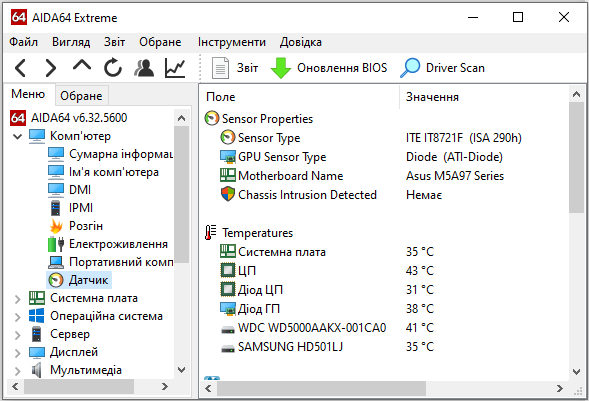Expand the Системна плата tree node

coord(17,299)
